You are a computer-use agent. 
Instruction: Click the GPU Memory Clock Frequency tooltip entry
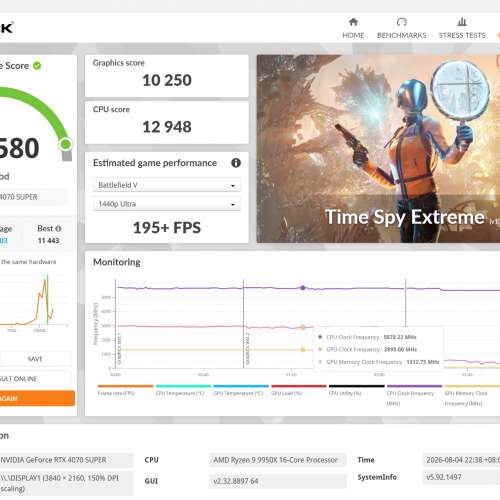(x=379, y=362)
